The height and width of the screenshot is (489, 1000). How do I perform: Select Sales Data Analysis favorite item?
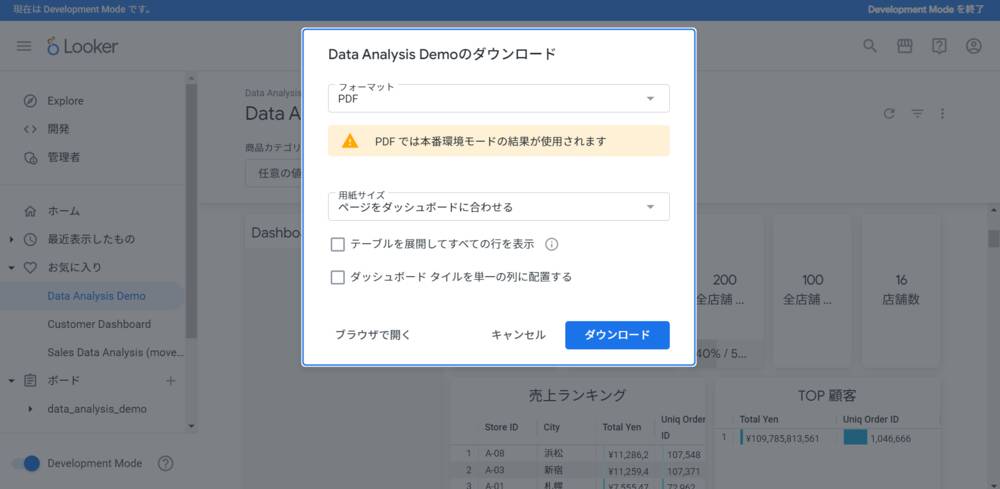tap(115, 352)
